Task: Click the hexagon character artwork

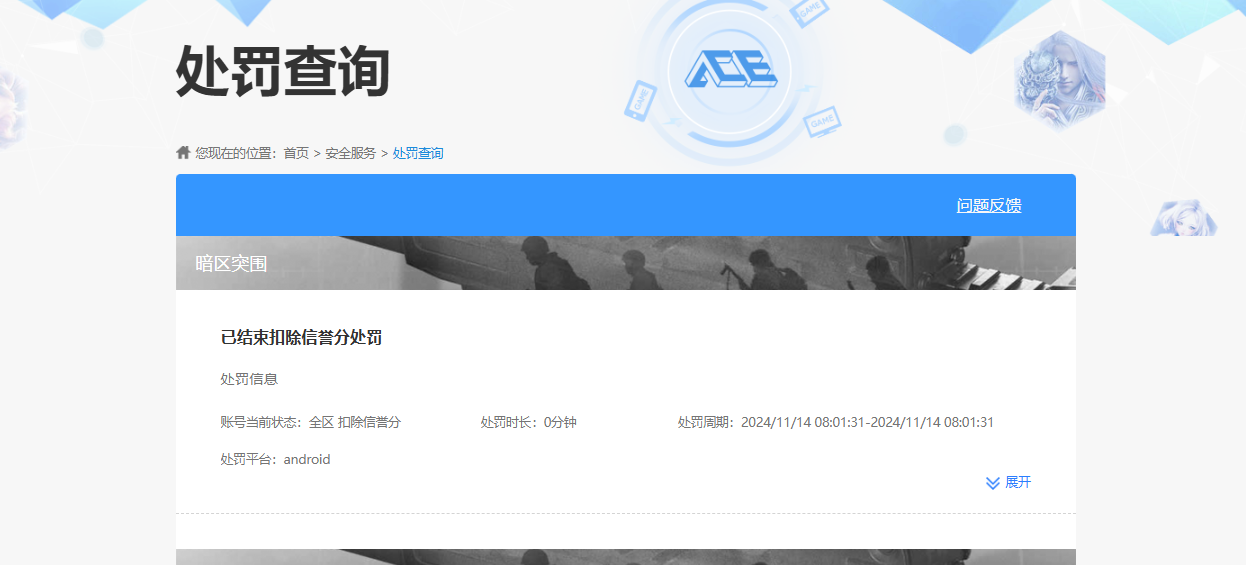Action: (1060, 79)
